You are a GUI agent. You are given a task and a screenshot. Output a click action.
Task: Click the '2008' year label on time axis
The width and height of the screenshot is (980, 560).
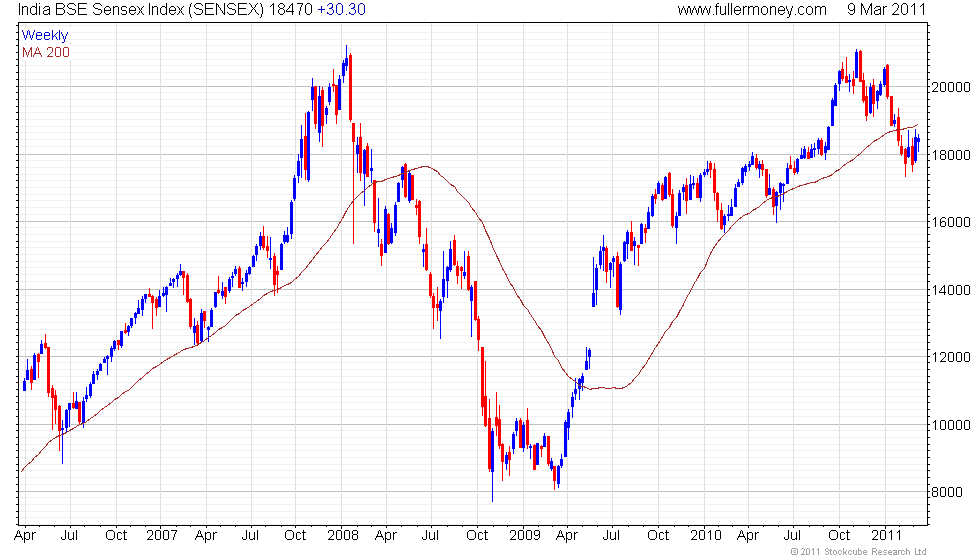[343, 535]
